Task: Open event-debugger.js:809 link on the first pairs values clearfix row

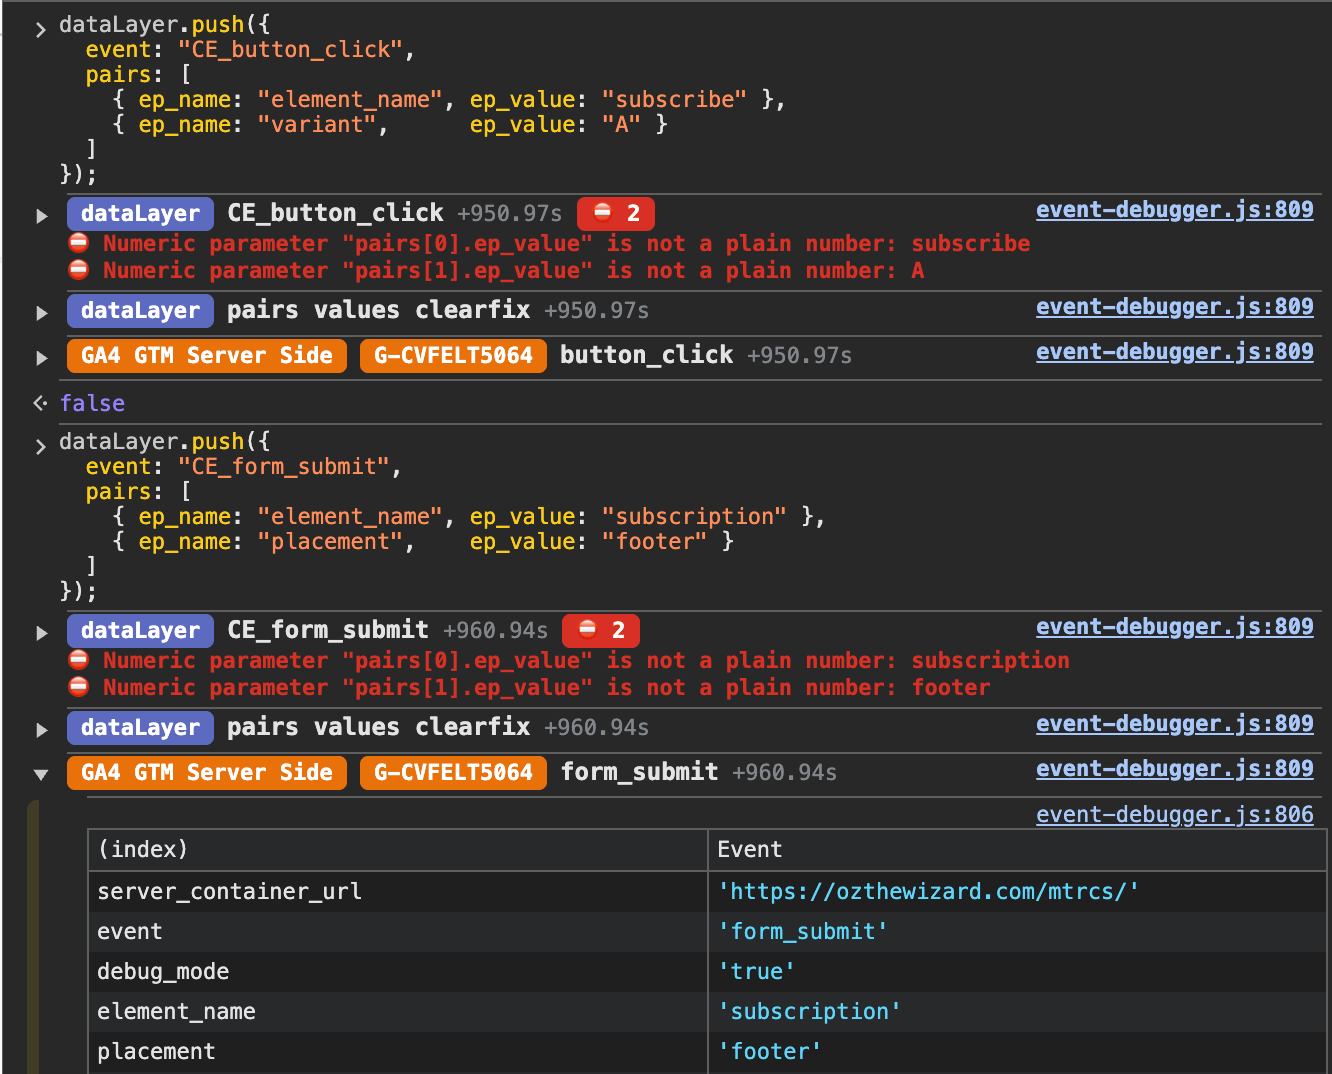Action: click(x=1174, y=307)
